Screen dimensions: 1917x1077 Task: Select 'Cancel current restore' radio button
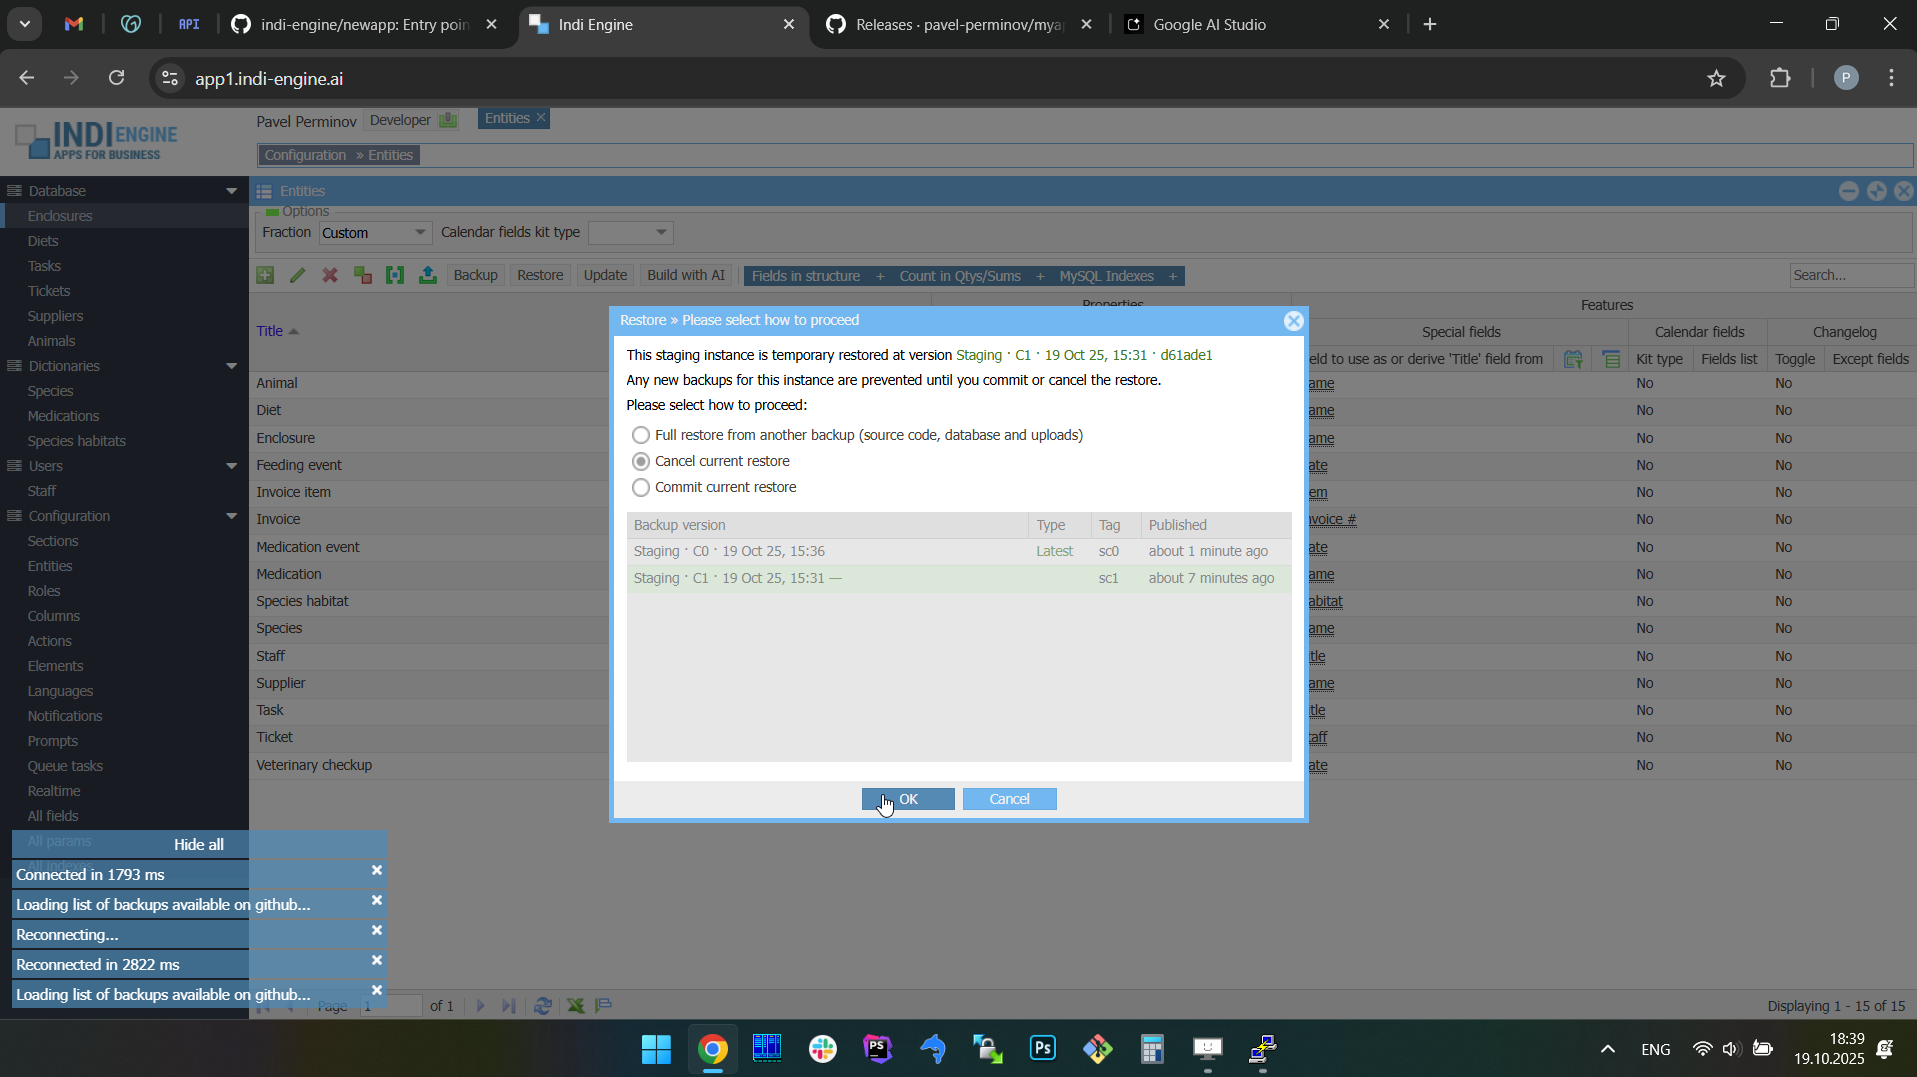(641, 462)
